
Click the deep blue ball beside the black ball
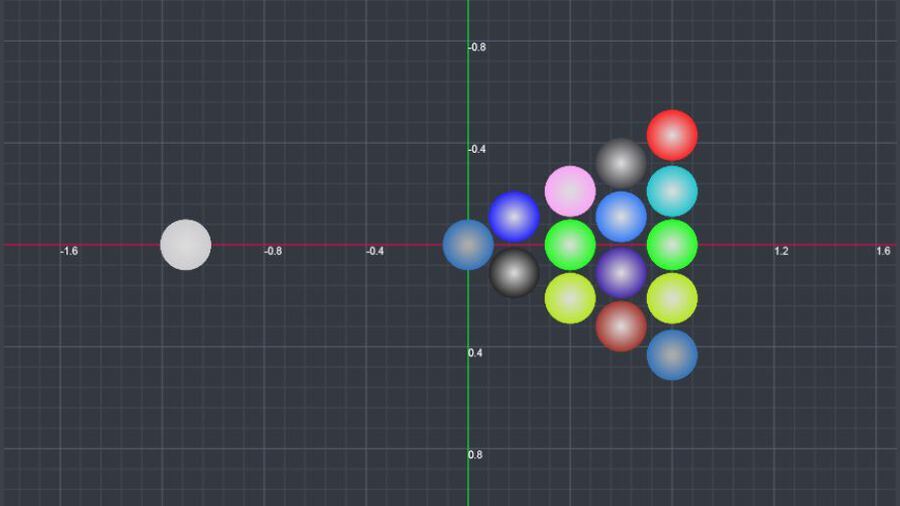pyautogui.click(x=514, y=217)
